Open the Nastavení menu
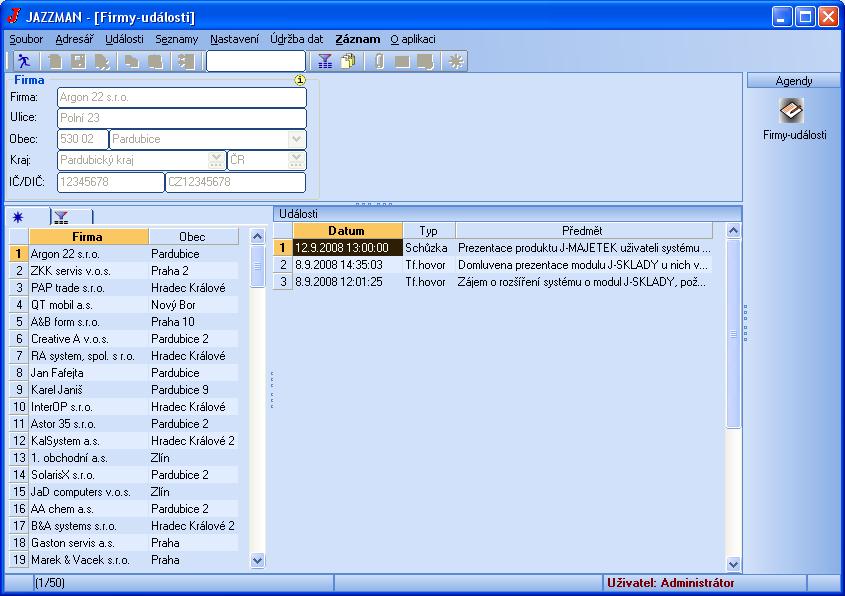845x596 pixels. click(234, 39)
